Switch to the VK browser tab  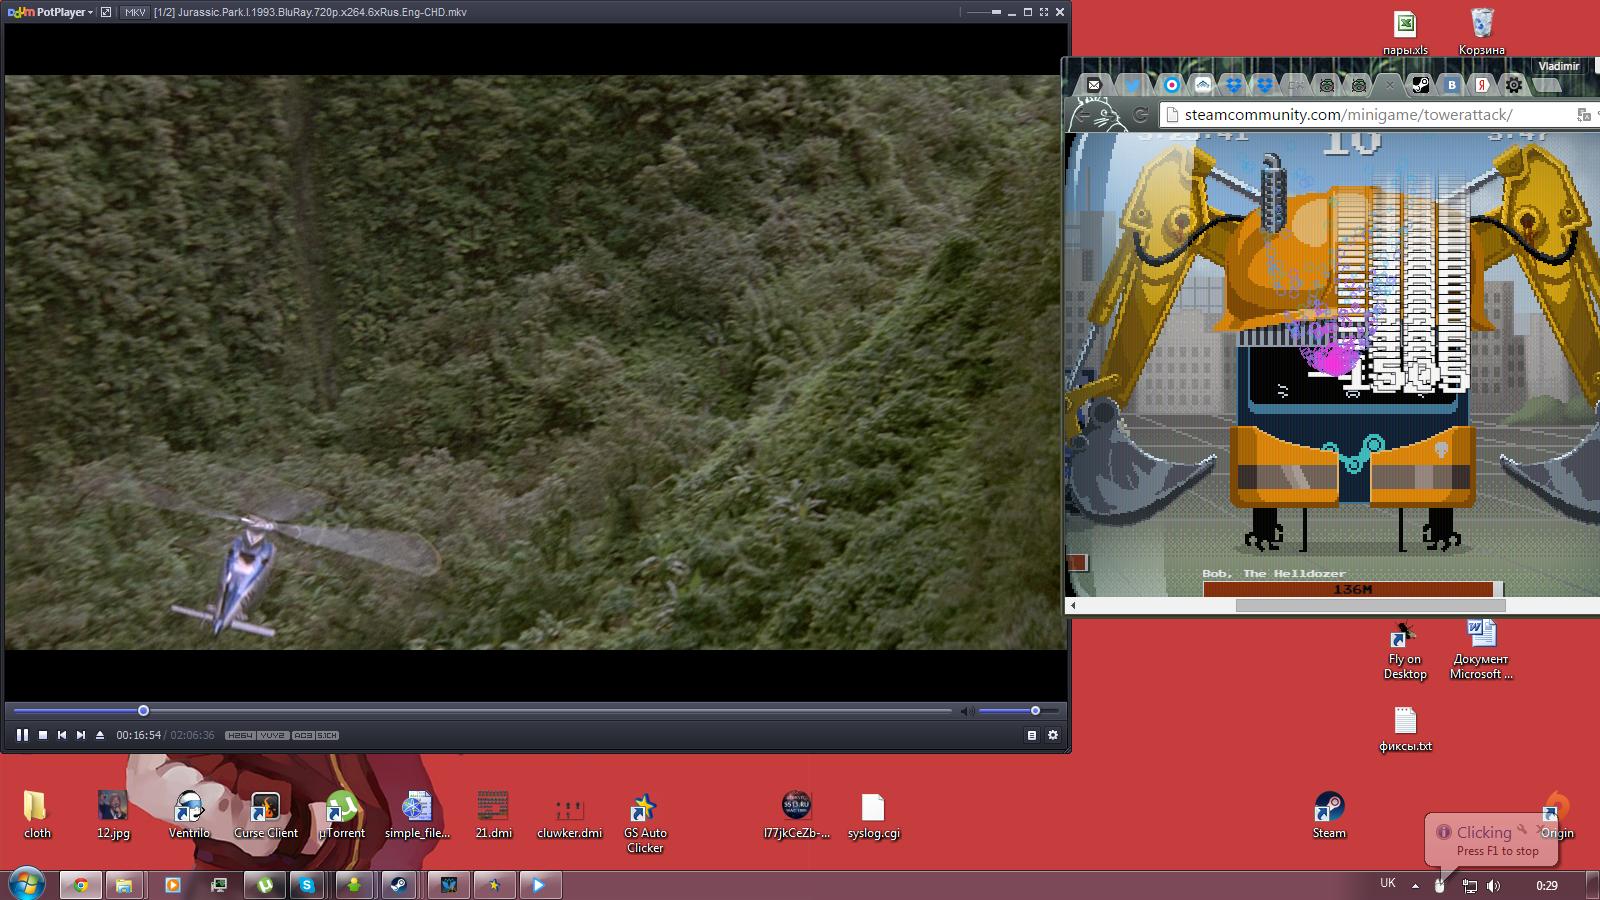(1452, 85)
